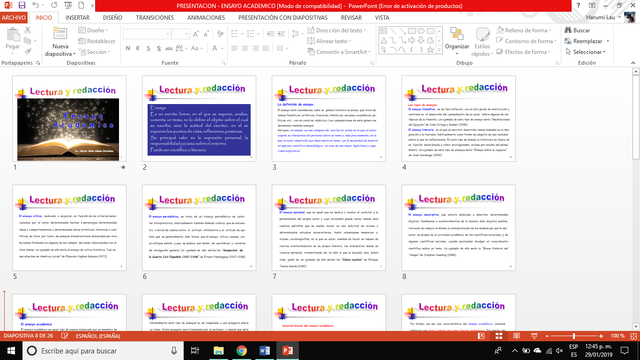Open the font size dropdown

point(187,34)
